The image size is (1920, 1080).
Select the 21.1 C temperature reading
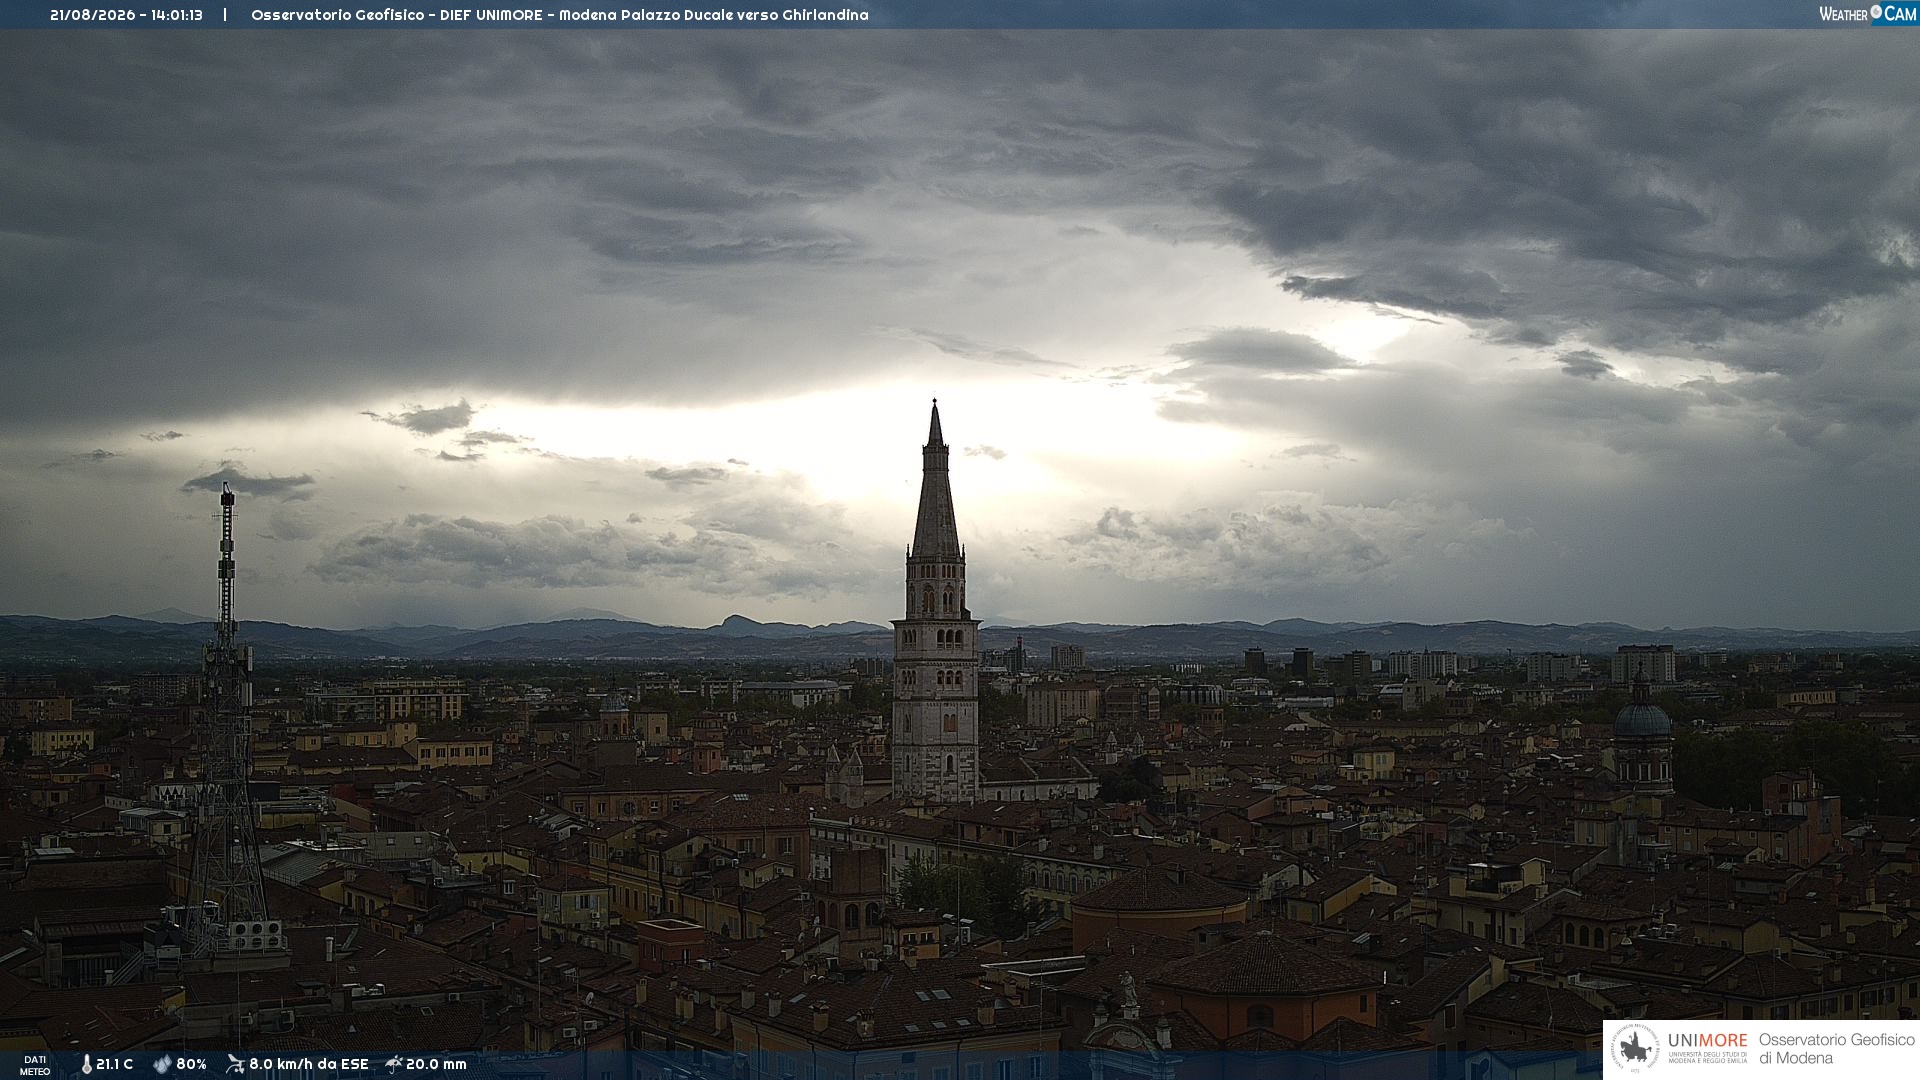[x=114, y=1064]
